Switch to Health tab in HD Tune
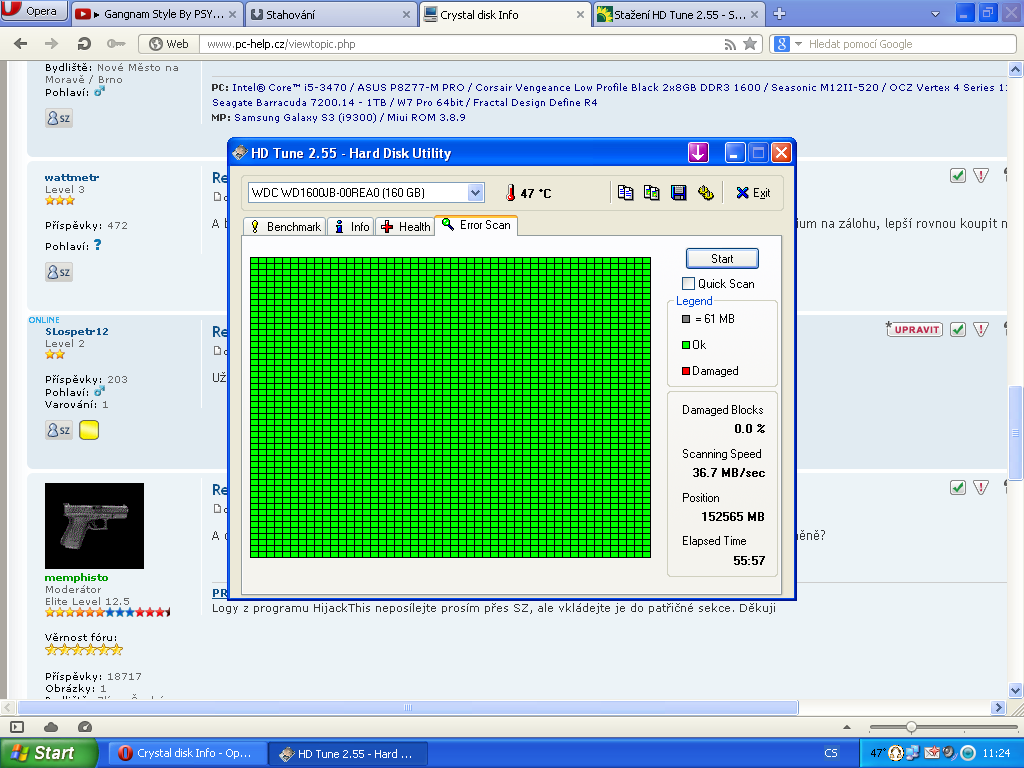This screenshot has height=768, width=1024. (405, 227)
